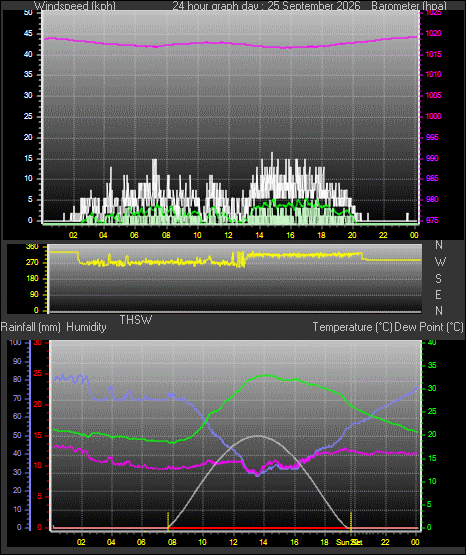
Task: Click the 24 hour graph day title
Action: click(266, 6)
